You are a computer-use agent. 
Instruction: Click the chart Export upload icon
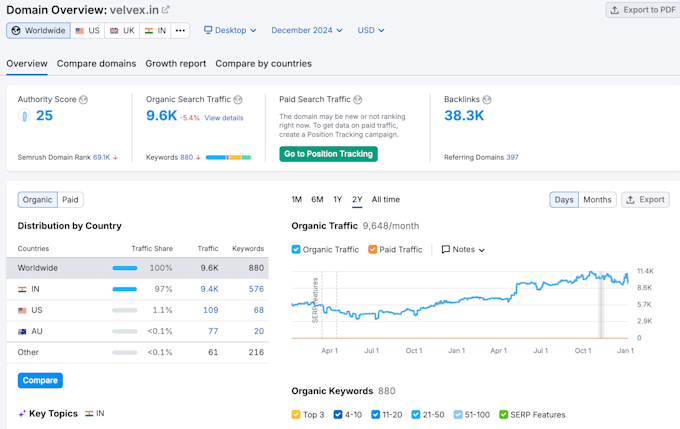tap(631, 200)
